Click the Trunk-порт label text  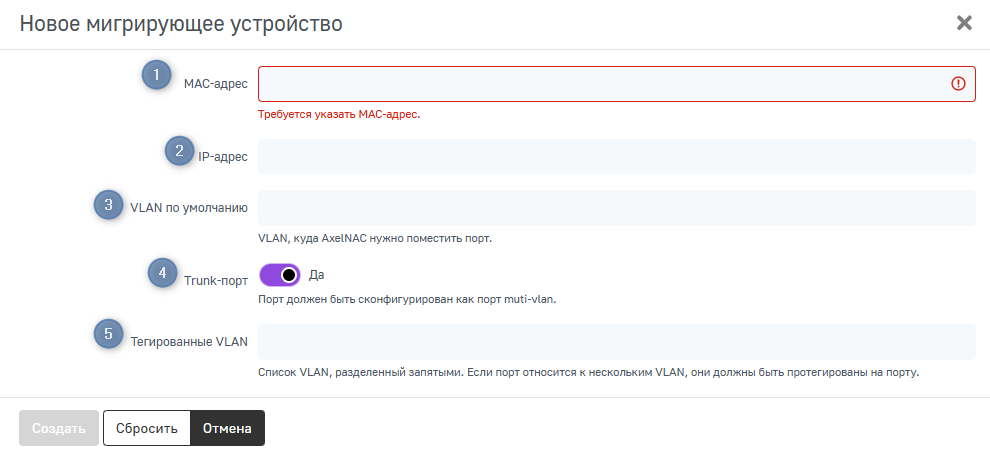coord(216,281)
